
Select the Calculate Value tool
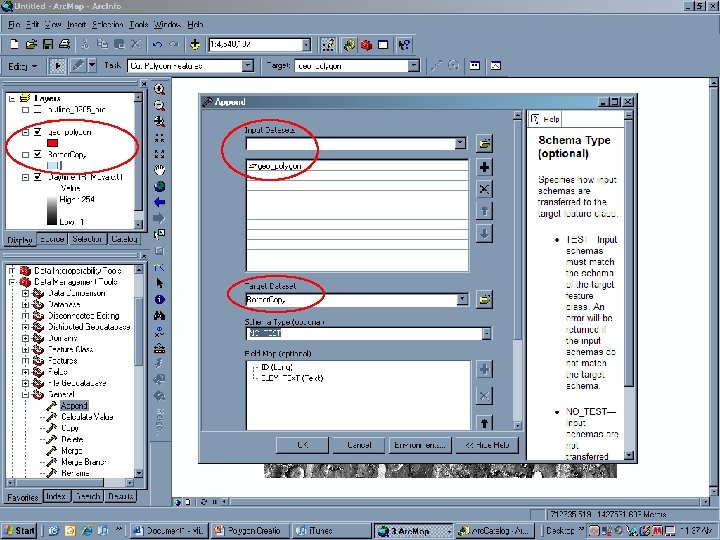pos(87,417)
